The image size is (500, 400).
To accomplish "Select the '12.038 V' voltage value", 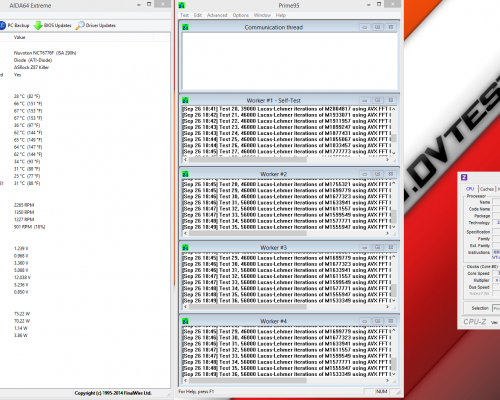I will (x=22, y=277).
